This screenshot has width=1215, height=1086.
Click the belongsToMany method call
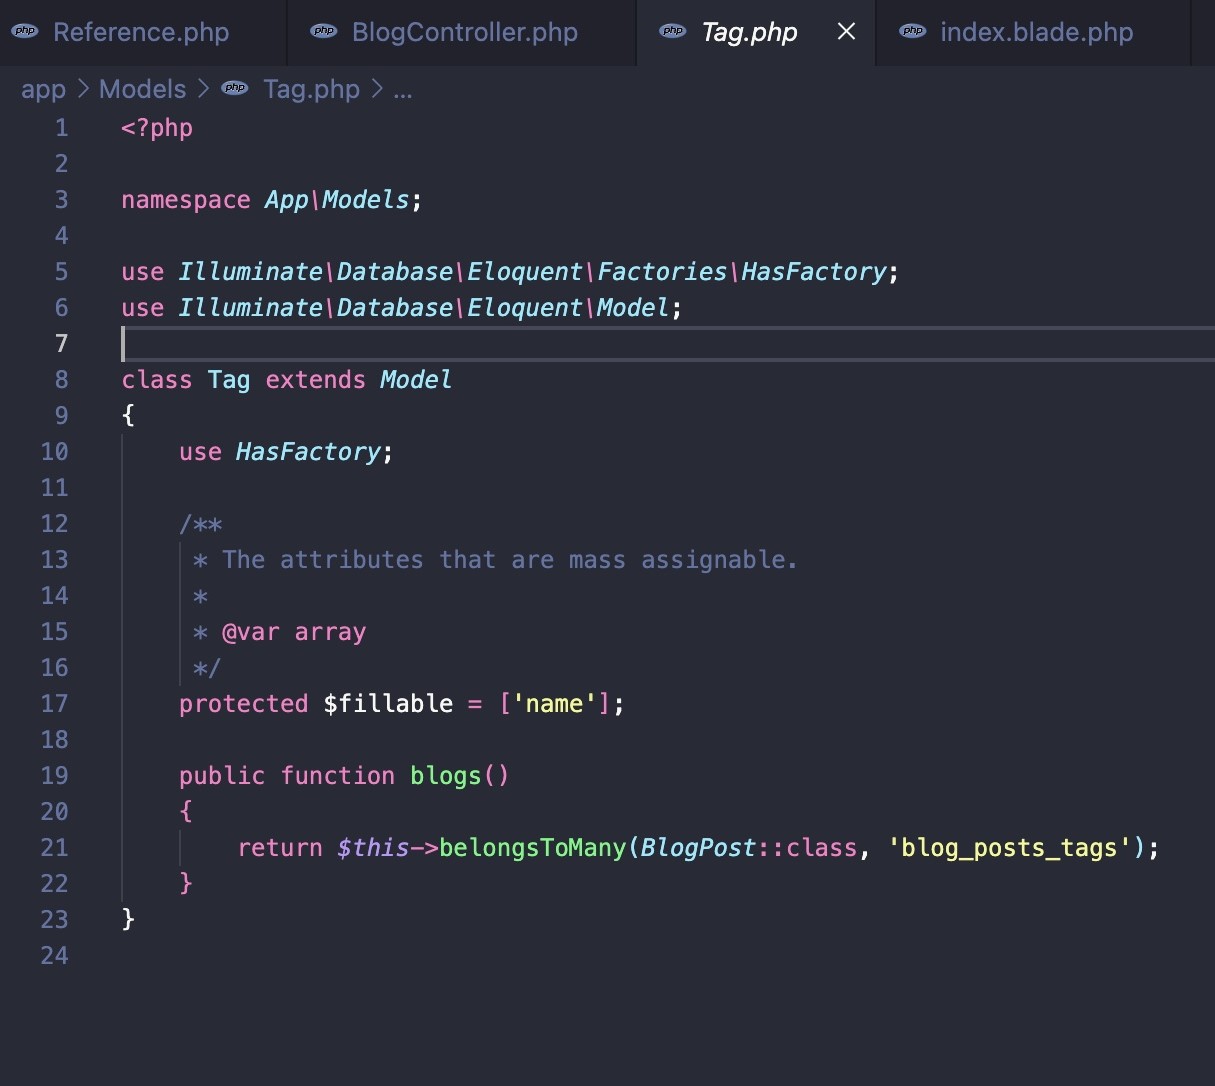coord(532,848)
